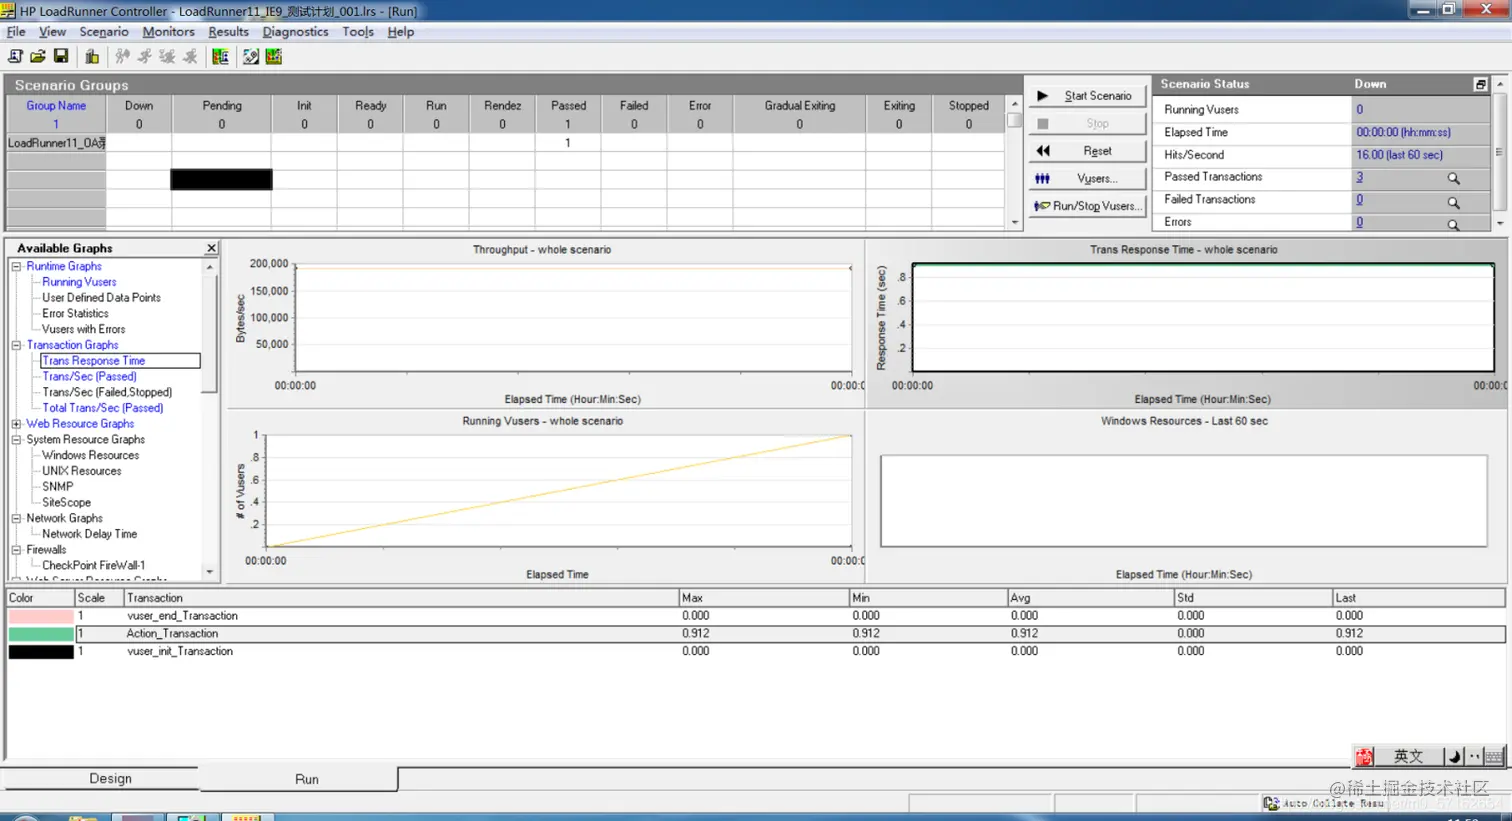Click the Scenario Status detach window icon

[1480, 84]
